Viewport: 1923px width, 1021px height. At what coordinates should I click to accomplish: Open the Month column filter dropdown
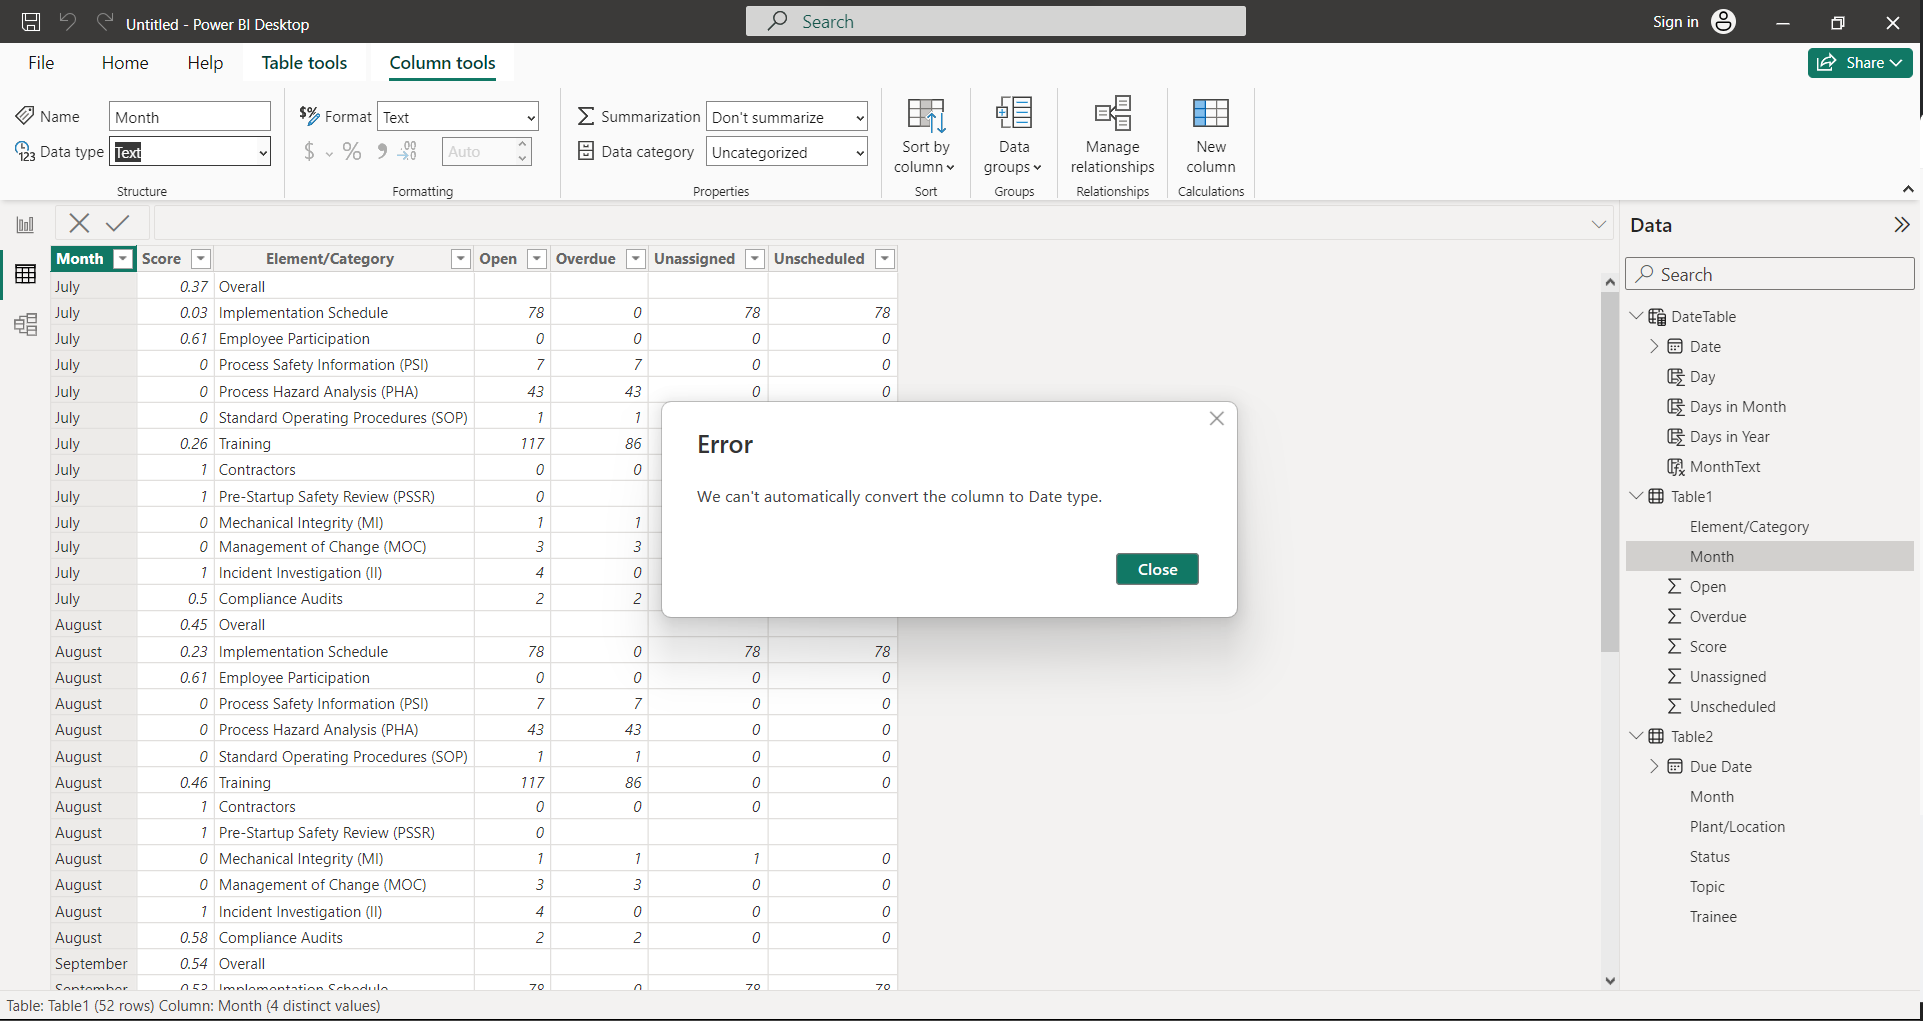[x=123, y=259]
